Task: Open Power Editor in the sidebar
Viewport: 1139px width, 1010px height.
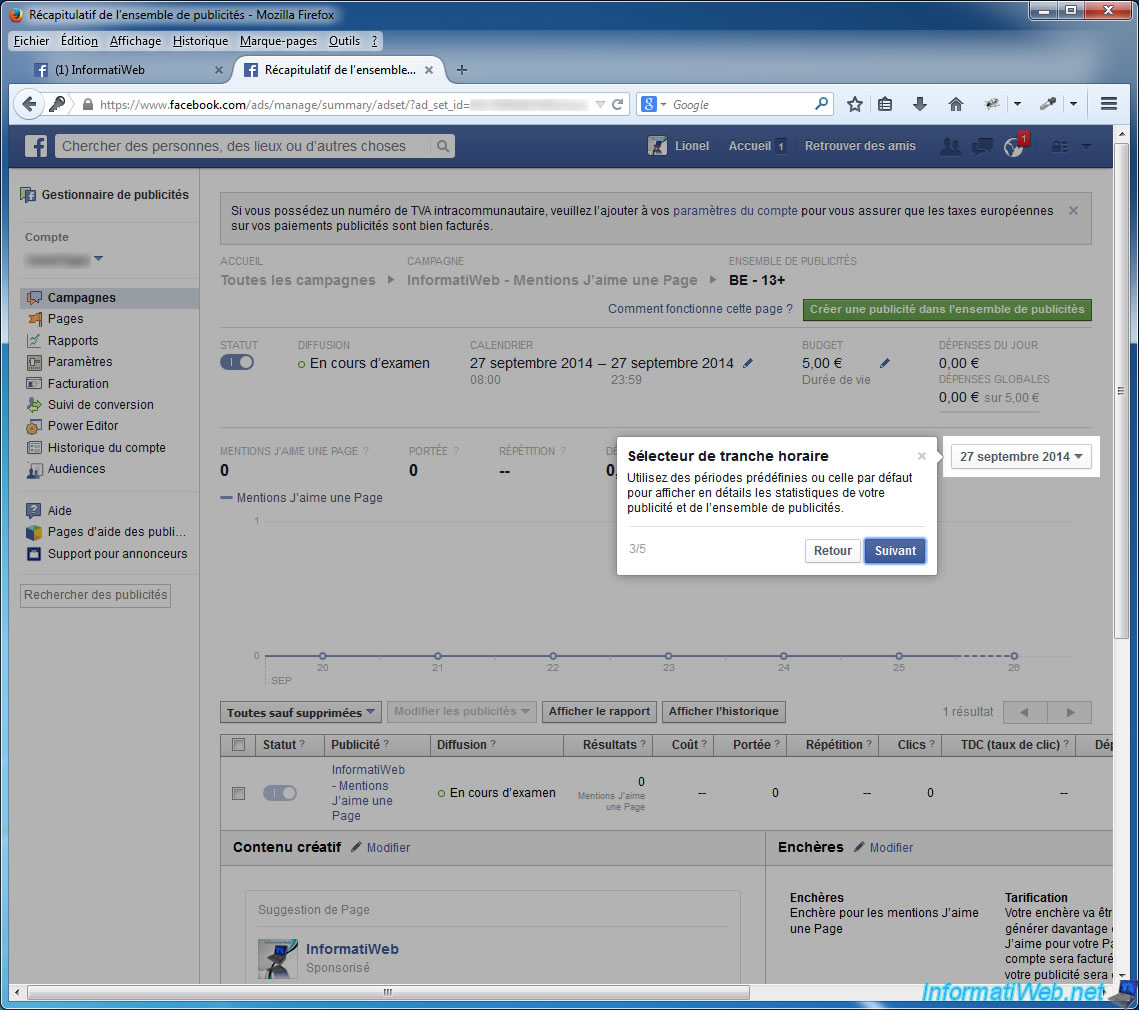Action: [x=83, y=426]
